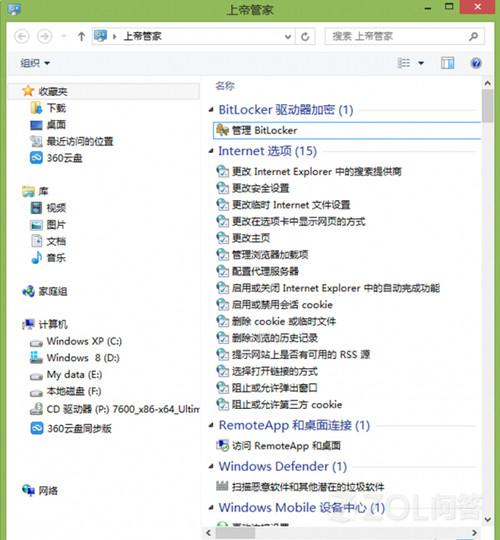Viewport: 500px width, 540px height.
Task: Click the horizontal scrollbar right arrow
Action: [475, 533]
